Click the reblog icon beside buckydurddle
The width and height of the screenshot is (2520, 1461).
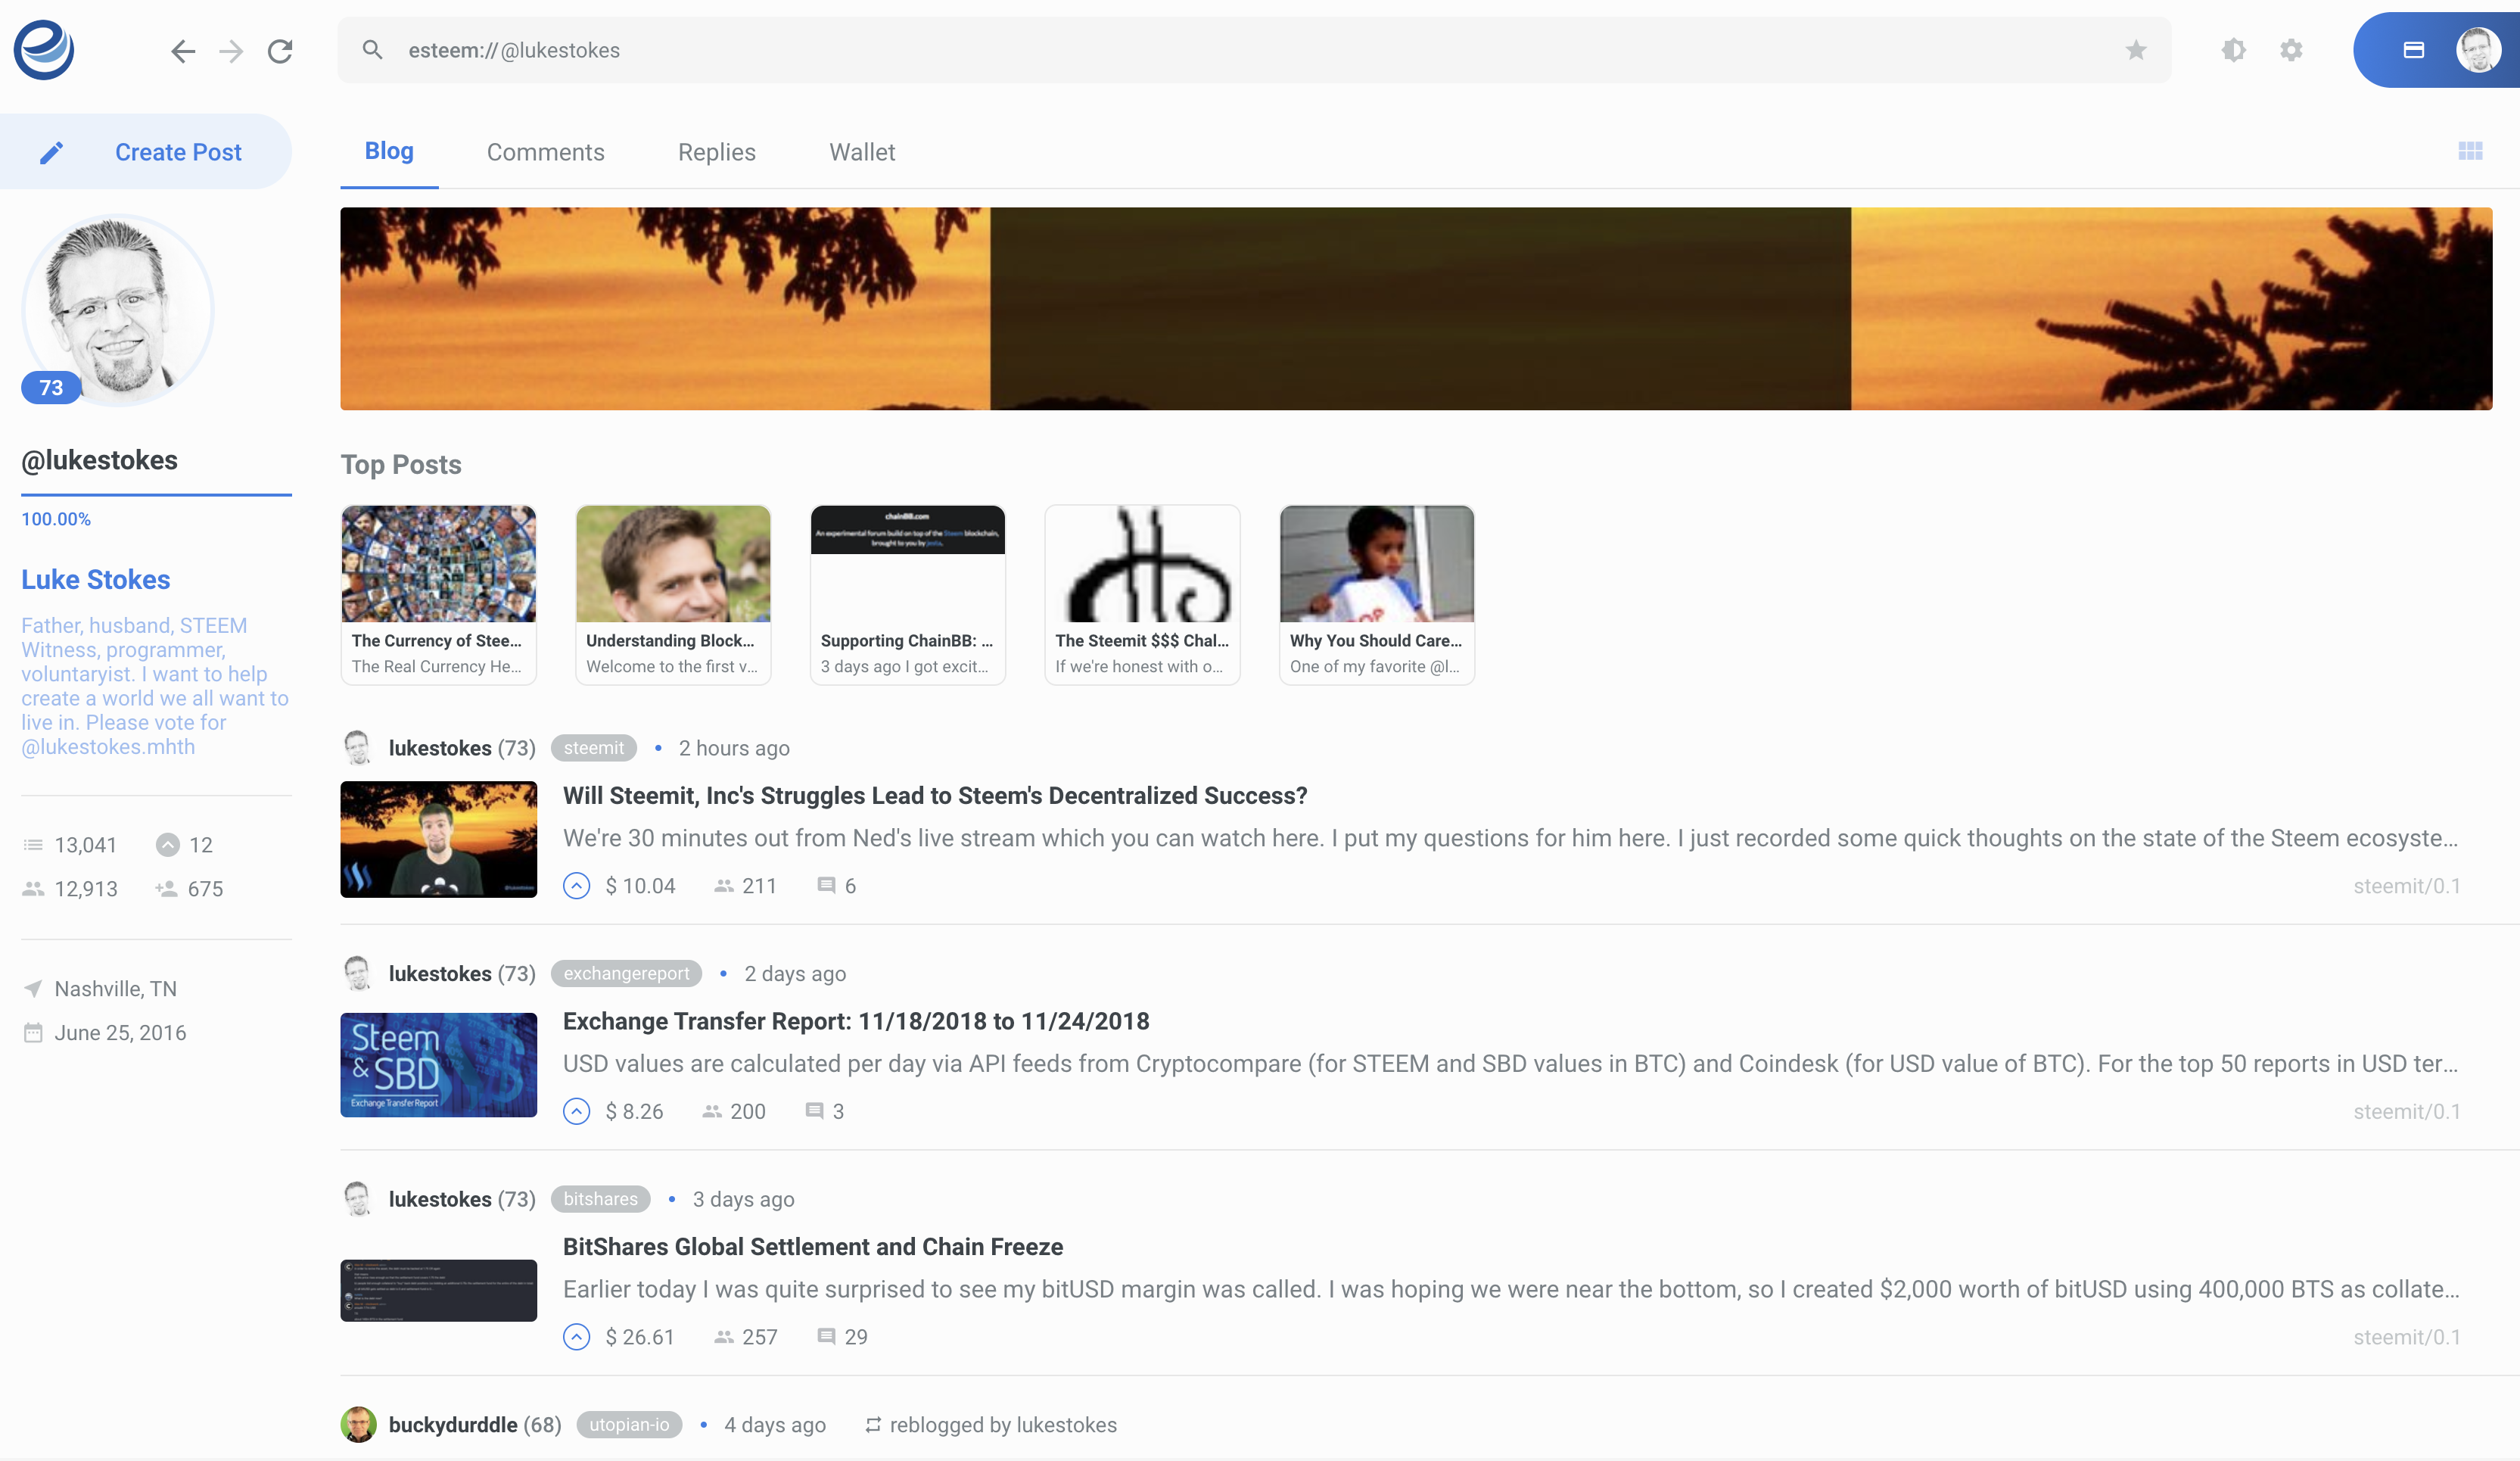click(871, 1424)
